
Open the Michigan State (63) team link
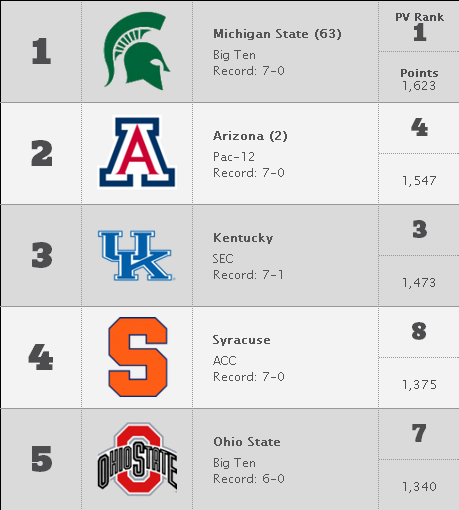tap(277, 34)
